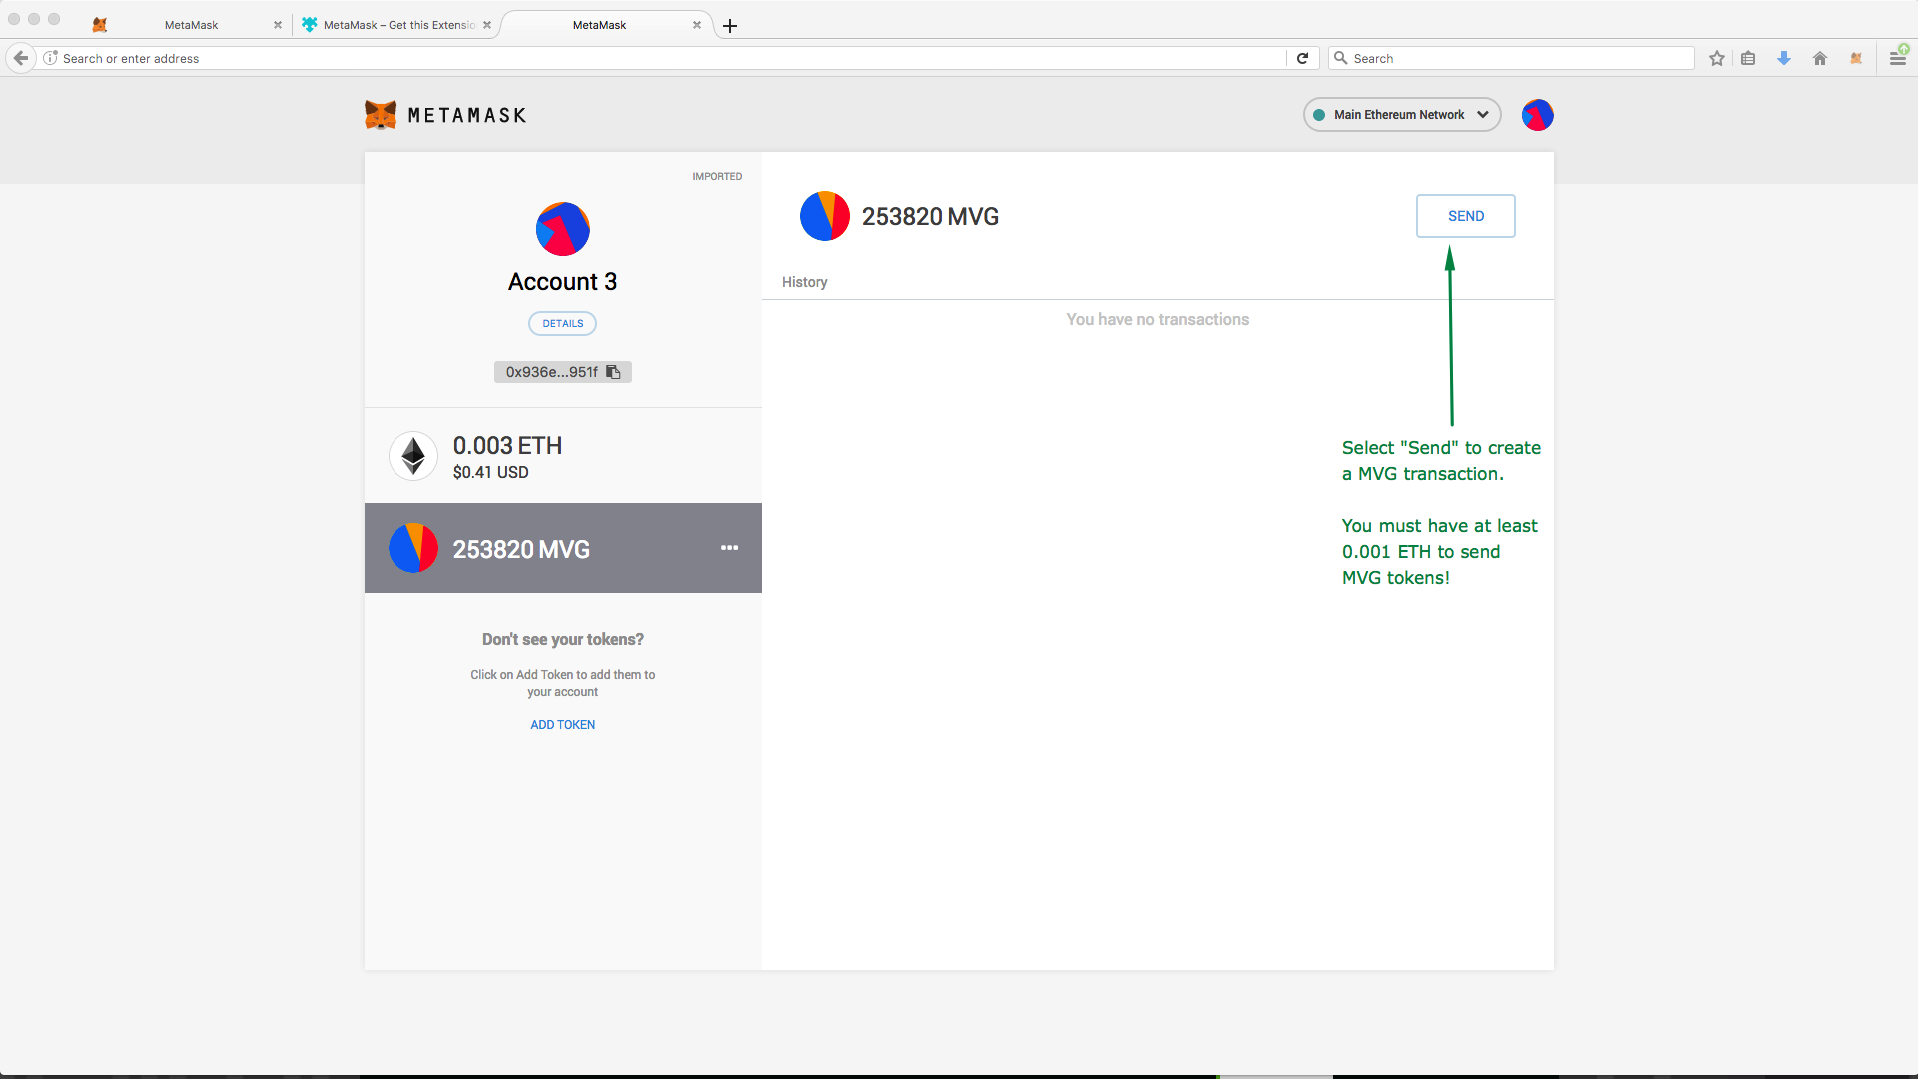
Task: Show site information icon in address bar
Action: coord(50,58)
